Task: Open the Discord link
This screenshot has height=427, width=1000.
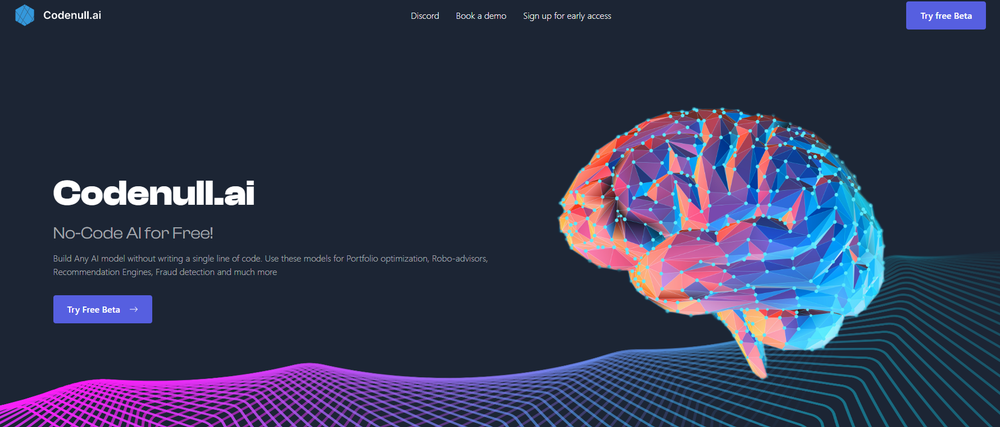Action: click(x=425, y=16)
